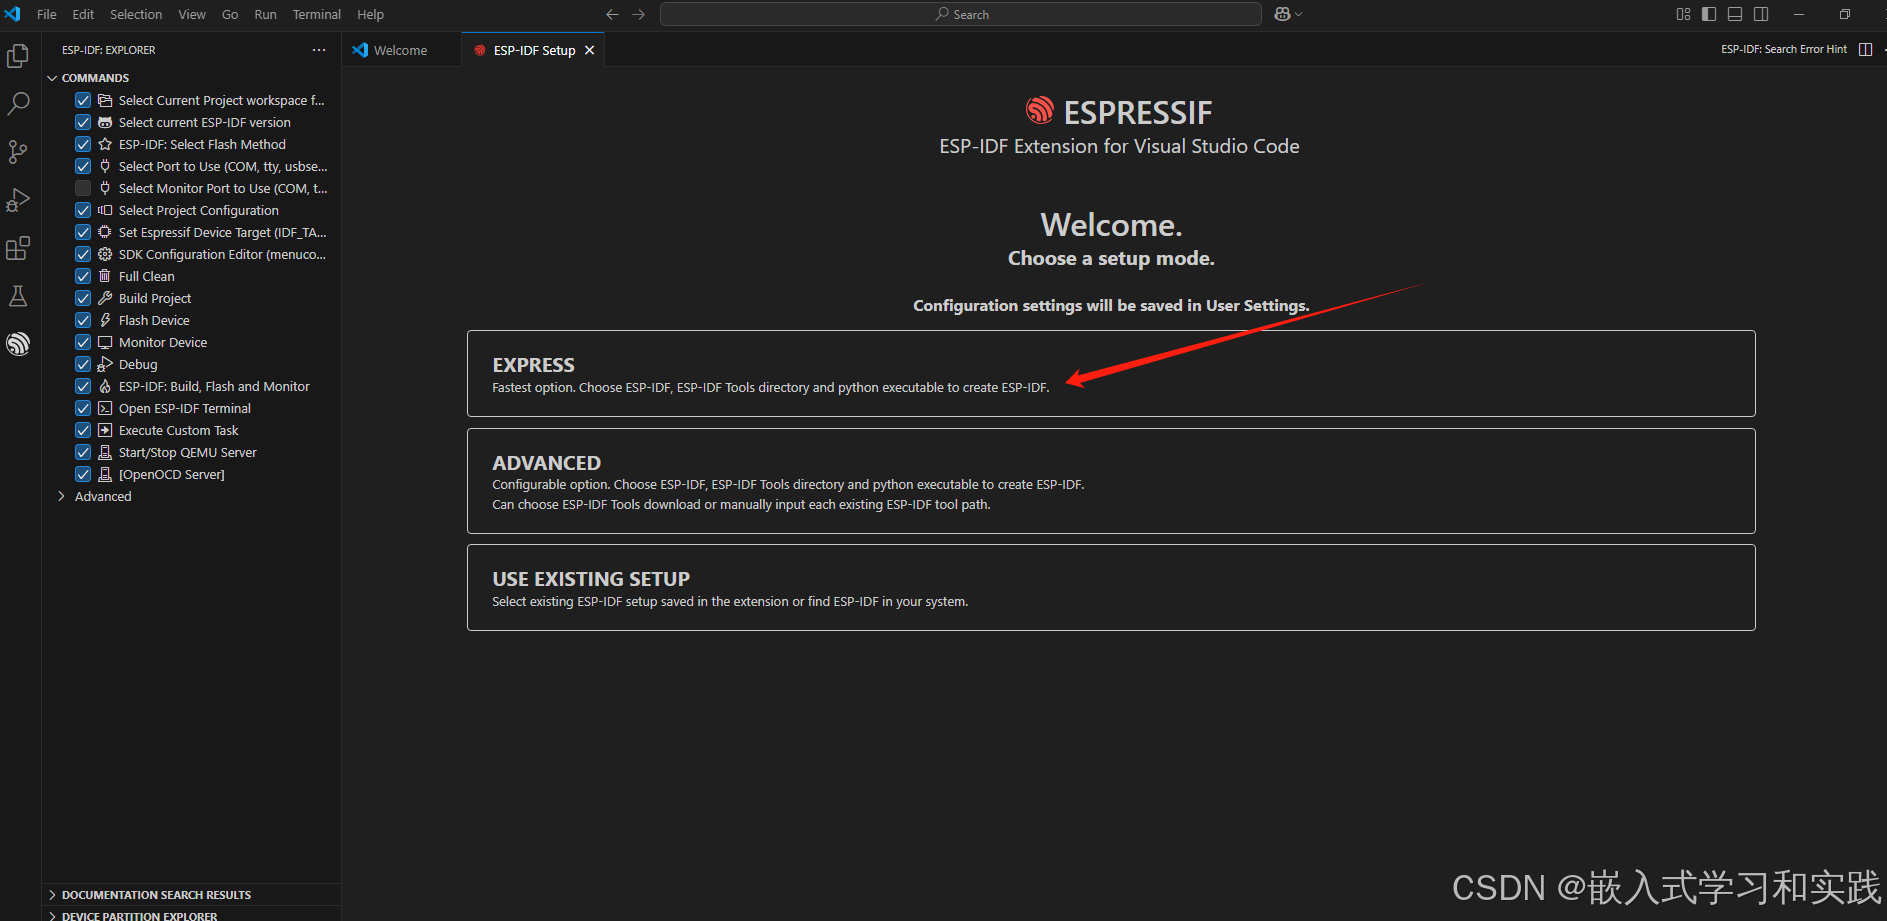Viewport: 1887px width, 921px height.
Task: Open the File menu
Action: (47, 14)
